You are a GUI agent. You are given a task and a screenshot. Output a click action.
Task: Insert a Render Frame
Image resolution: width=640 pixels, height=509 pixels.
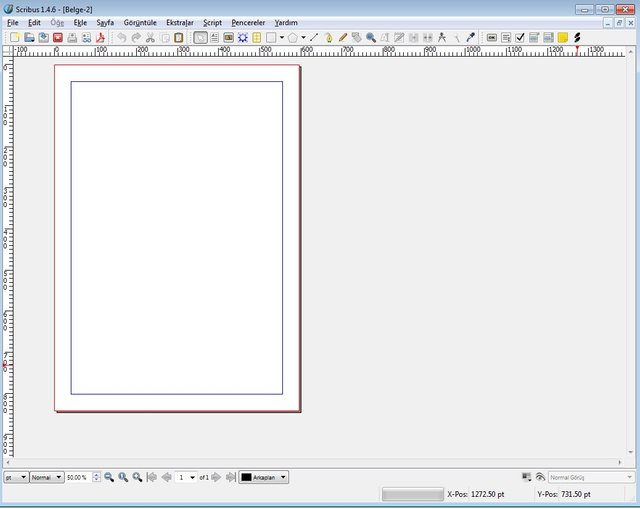pyautogui.click(x=243, y=38)
